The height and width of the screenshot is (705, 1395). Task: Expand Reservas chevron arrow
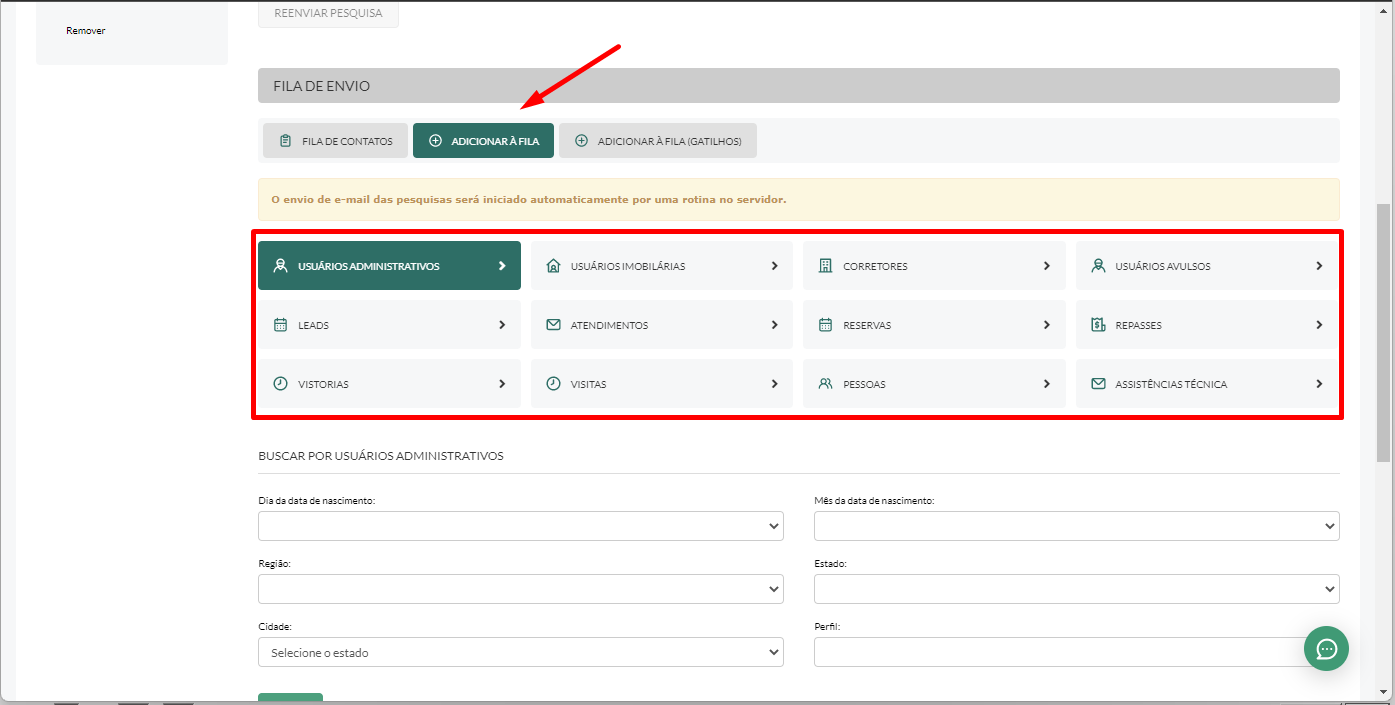1047,325
